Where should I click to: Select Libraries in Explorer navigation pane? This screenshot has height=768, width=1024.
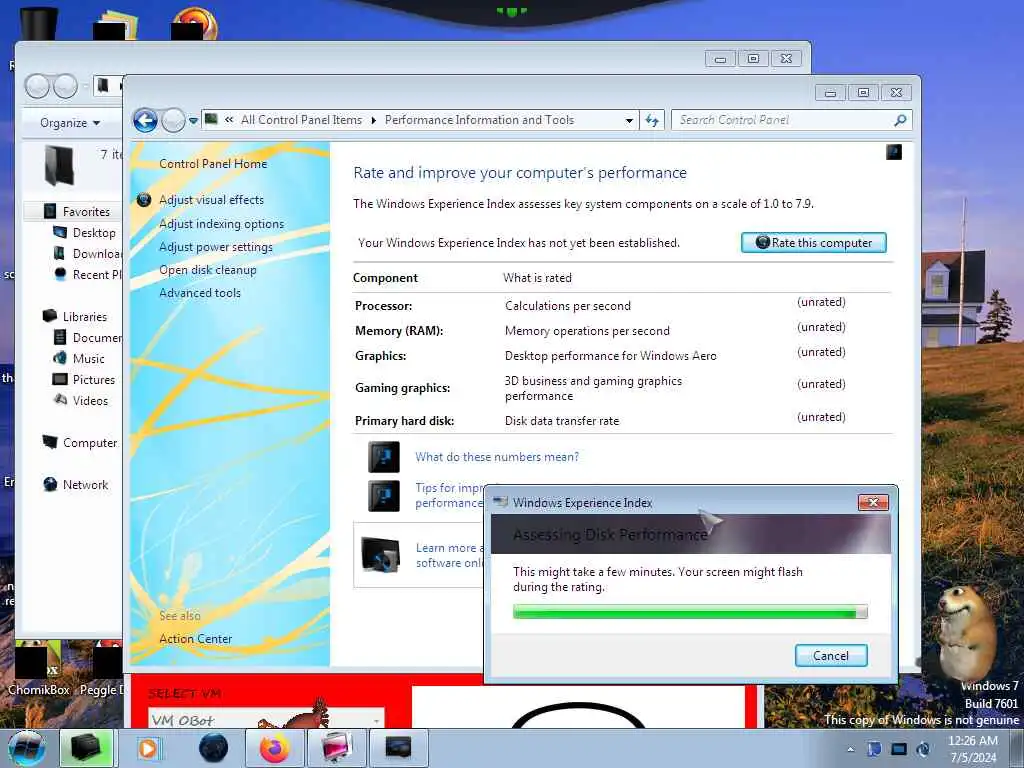point(85,317)
